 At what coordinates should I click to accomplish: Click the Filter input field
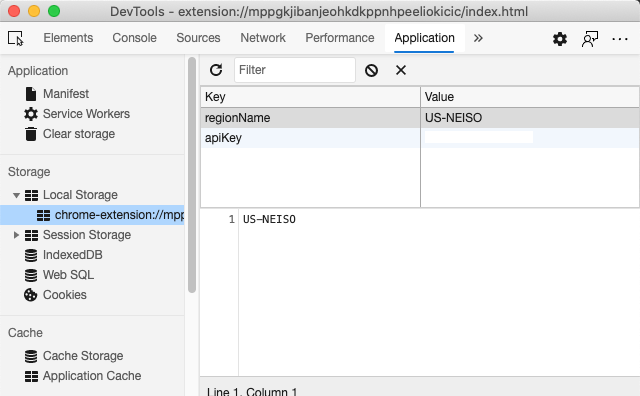click(x=295, y=70)
